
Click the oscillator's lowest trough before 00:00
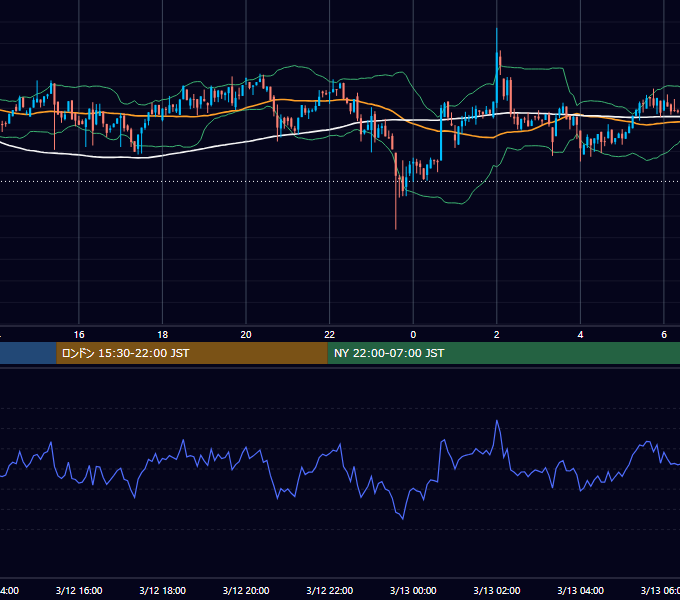point(403,518)
